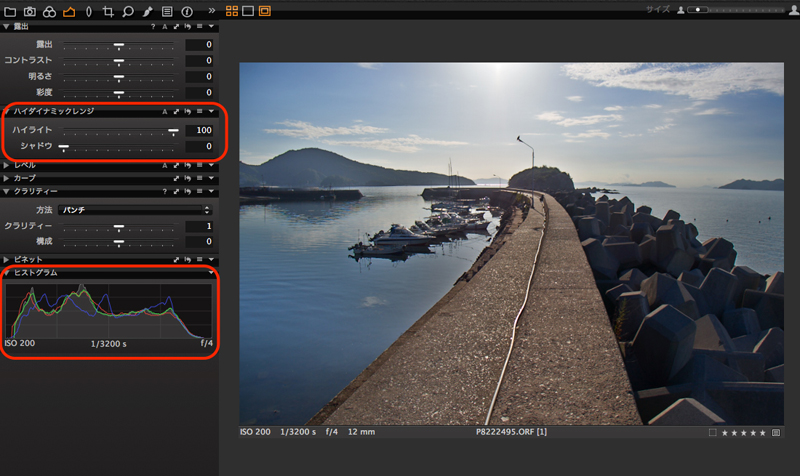Click auto adjust in ハイダイナミックレンジ panel
Viewport: 800px width, 476px height.
(x=165, y=112)
